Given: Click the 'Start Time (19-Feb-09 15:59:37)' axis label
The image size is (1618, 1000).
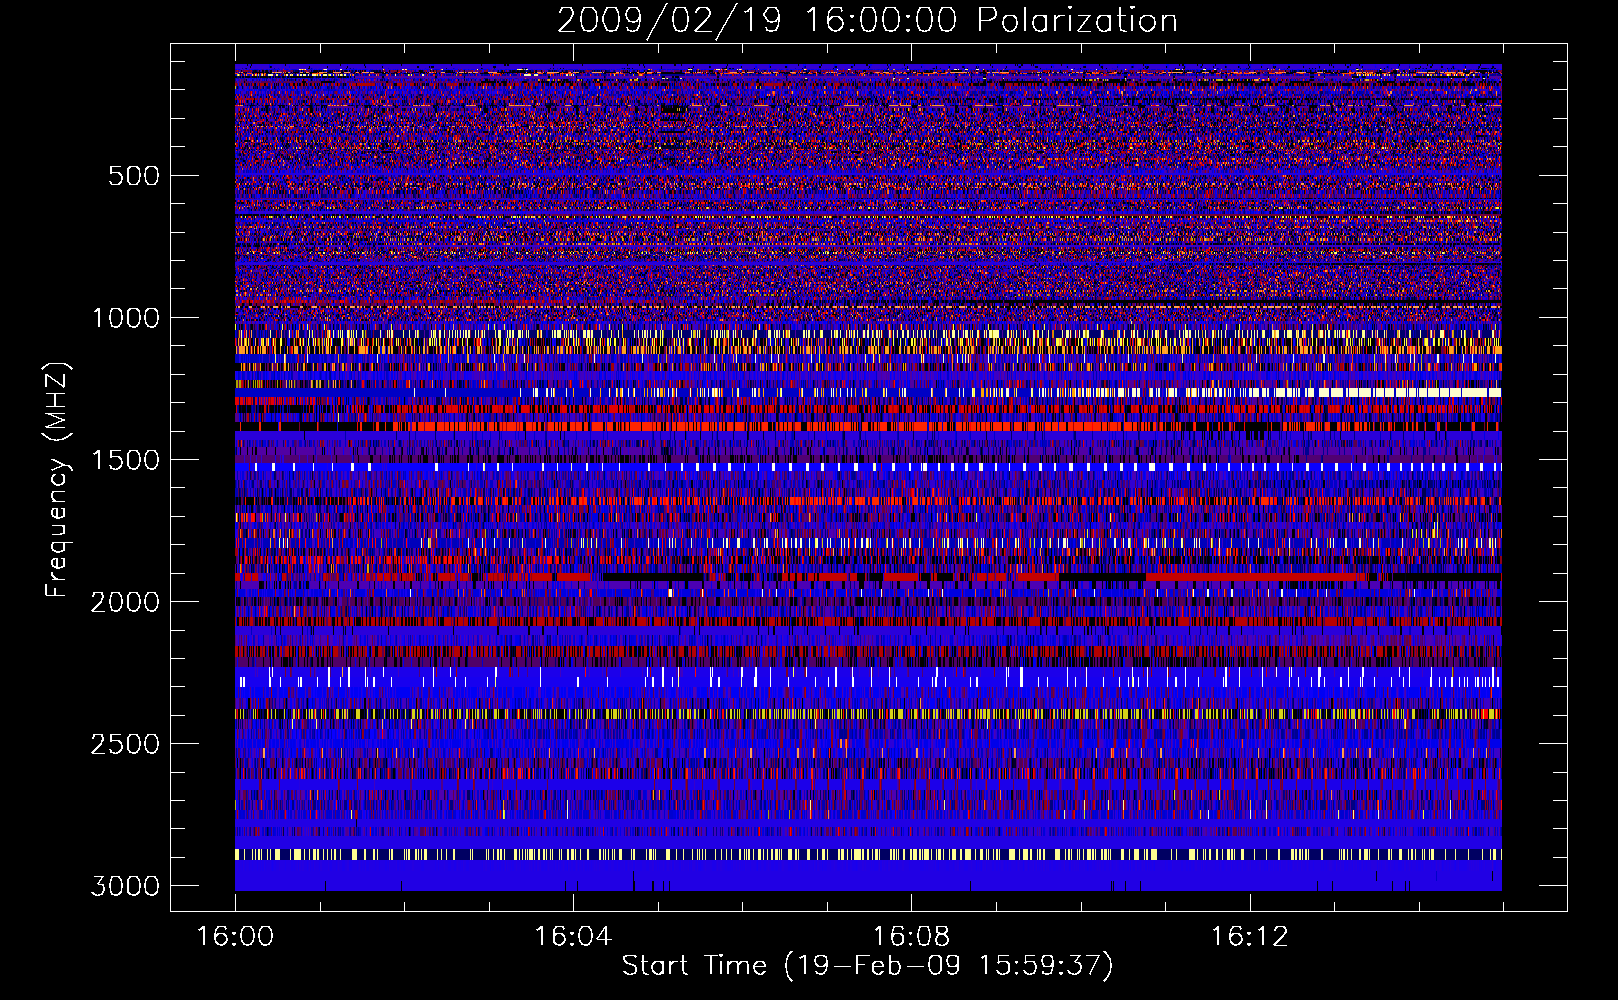Looking at the screenshot, I should (x=867, y=966).
